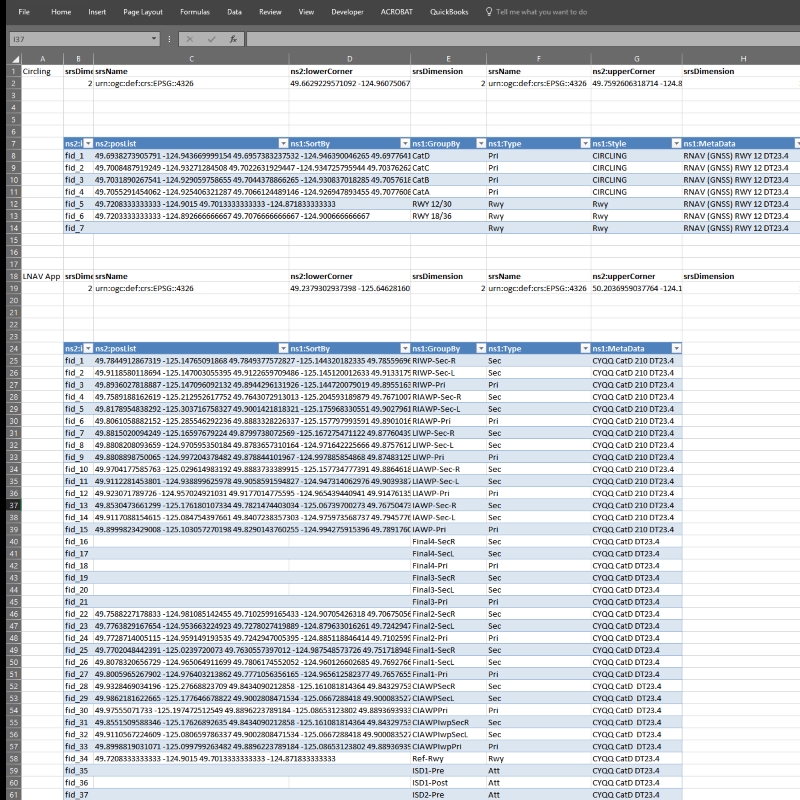800x800 pixels.
Task: Select the Developer tab
Action: pyautogui.click(x=347, y=12)
